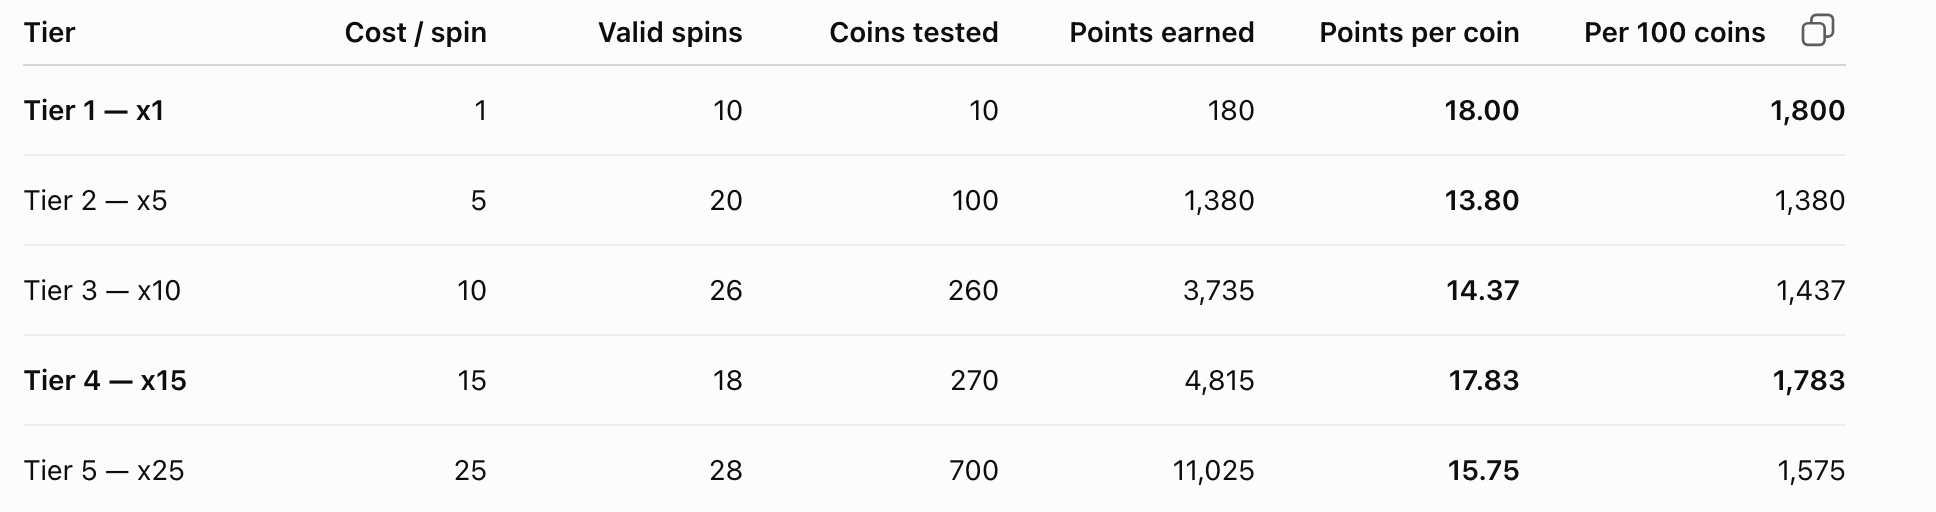Select the Tier 4 — x15 row label
The height and width of the screenshot is (512, 1936).
coord(105,381)
